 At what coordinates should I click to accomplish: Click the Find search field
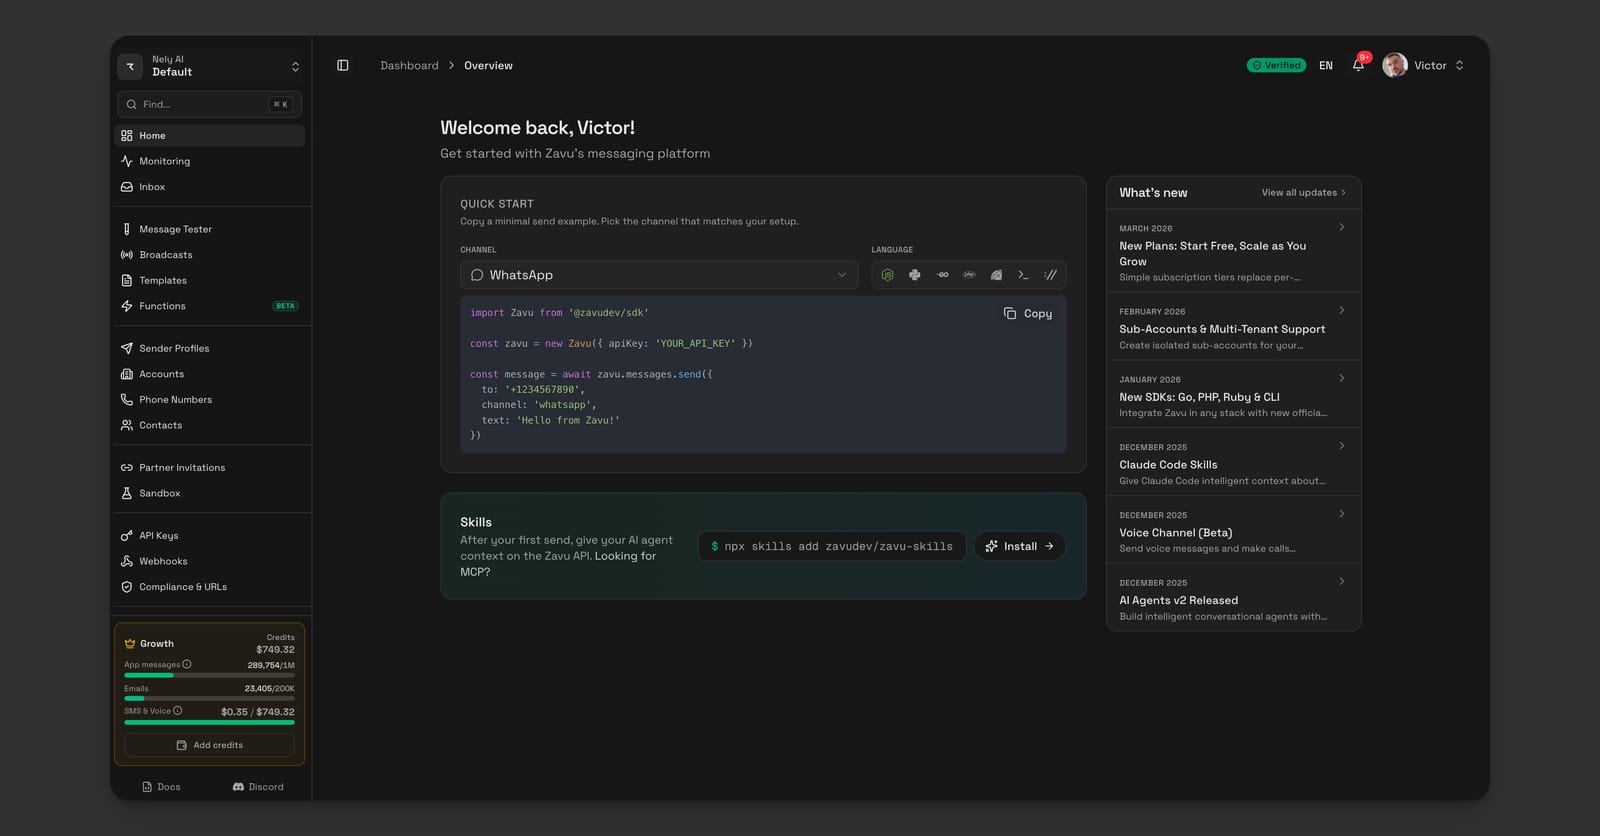(x=210, y=104)
